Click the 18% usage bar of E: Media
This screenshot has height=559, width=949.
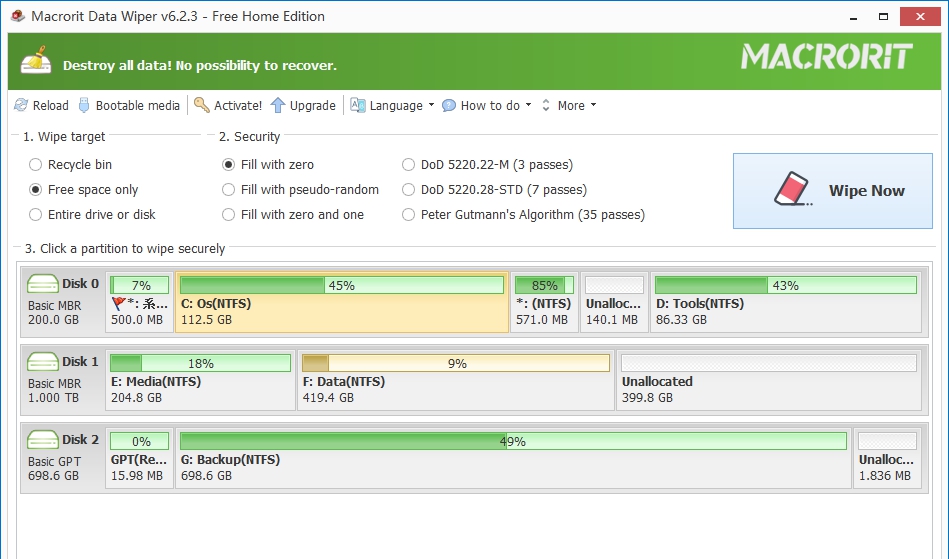tap(200, 363)
